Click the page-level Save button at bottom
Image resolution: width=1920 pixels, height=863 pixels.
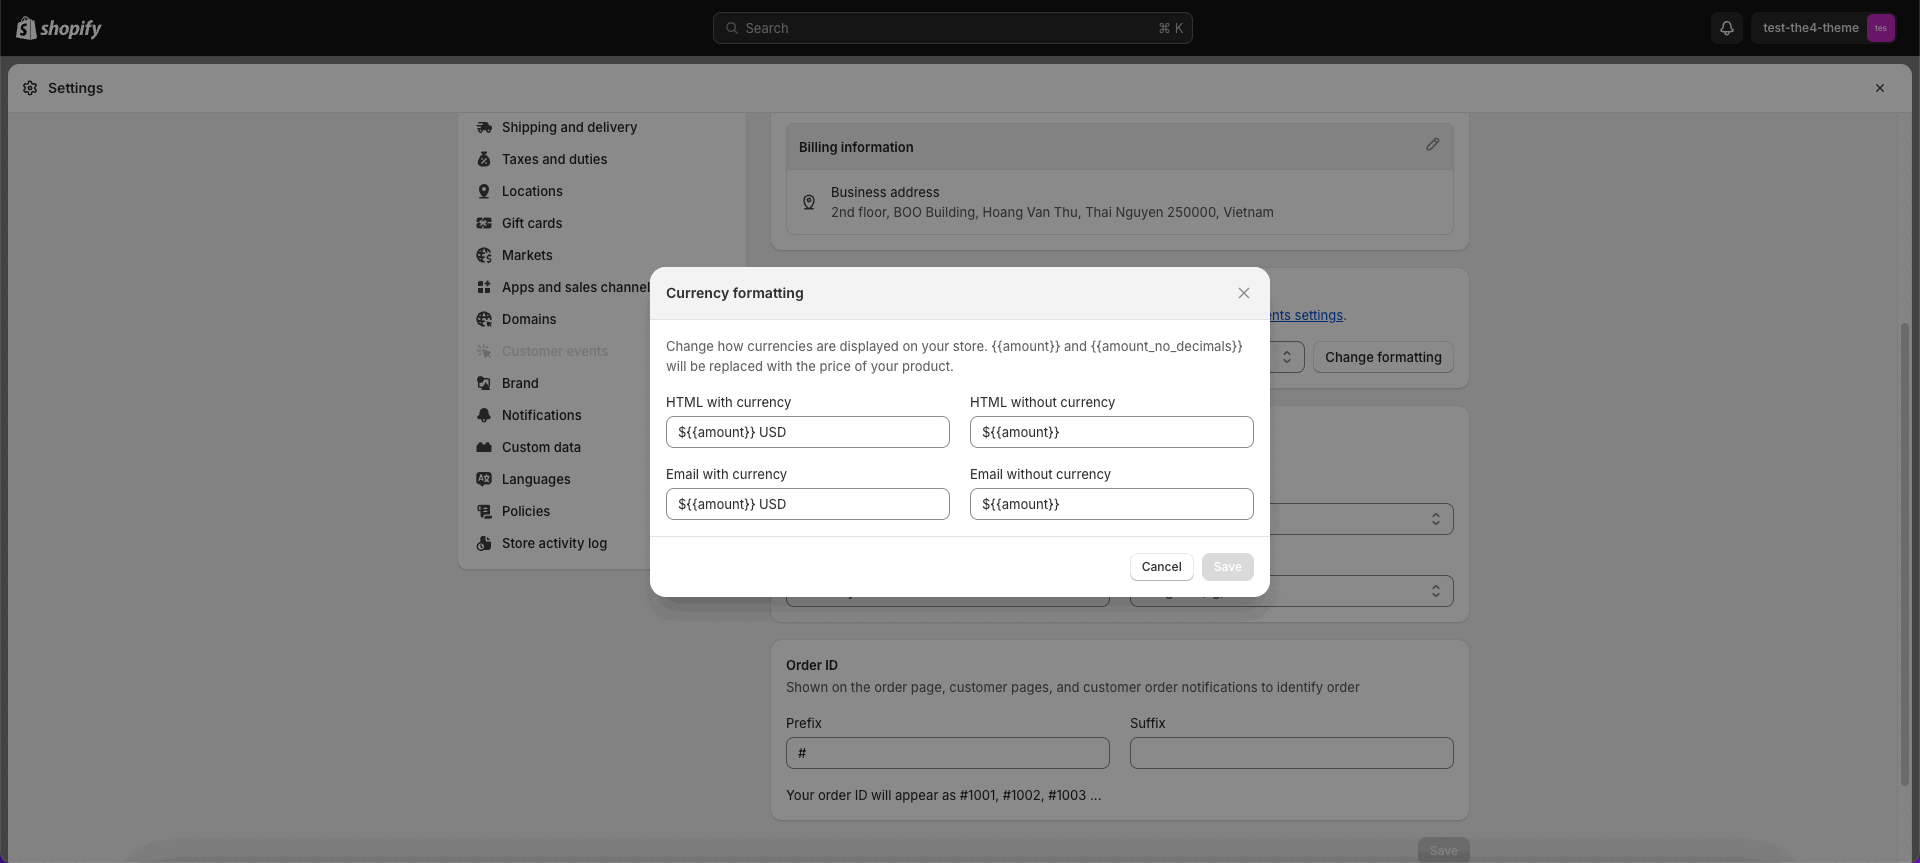(1443, 850)
